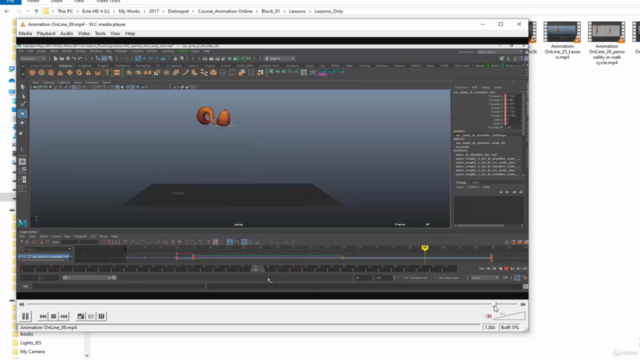This screenshot has height=360, width=640.
Task: Stop playback in VLC
Action: tap(53, 316)
